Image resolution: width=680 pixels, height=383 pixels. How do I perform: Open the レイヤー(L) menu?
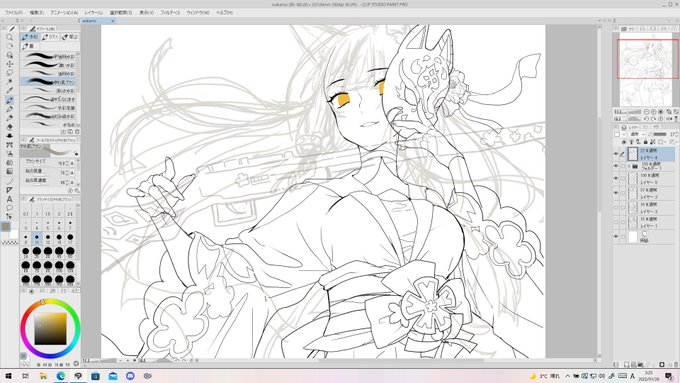point(94,13)
